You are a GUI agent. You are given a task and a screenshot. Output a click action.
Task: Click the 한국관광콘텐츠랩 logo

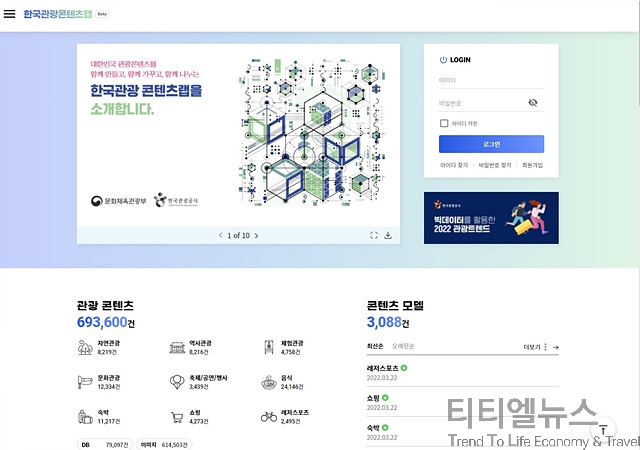coord(58,14)
